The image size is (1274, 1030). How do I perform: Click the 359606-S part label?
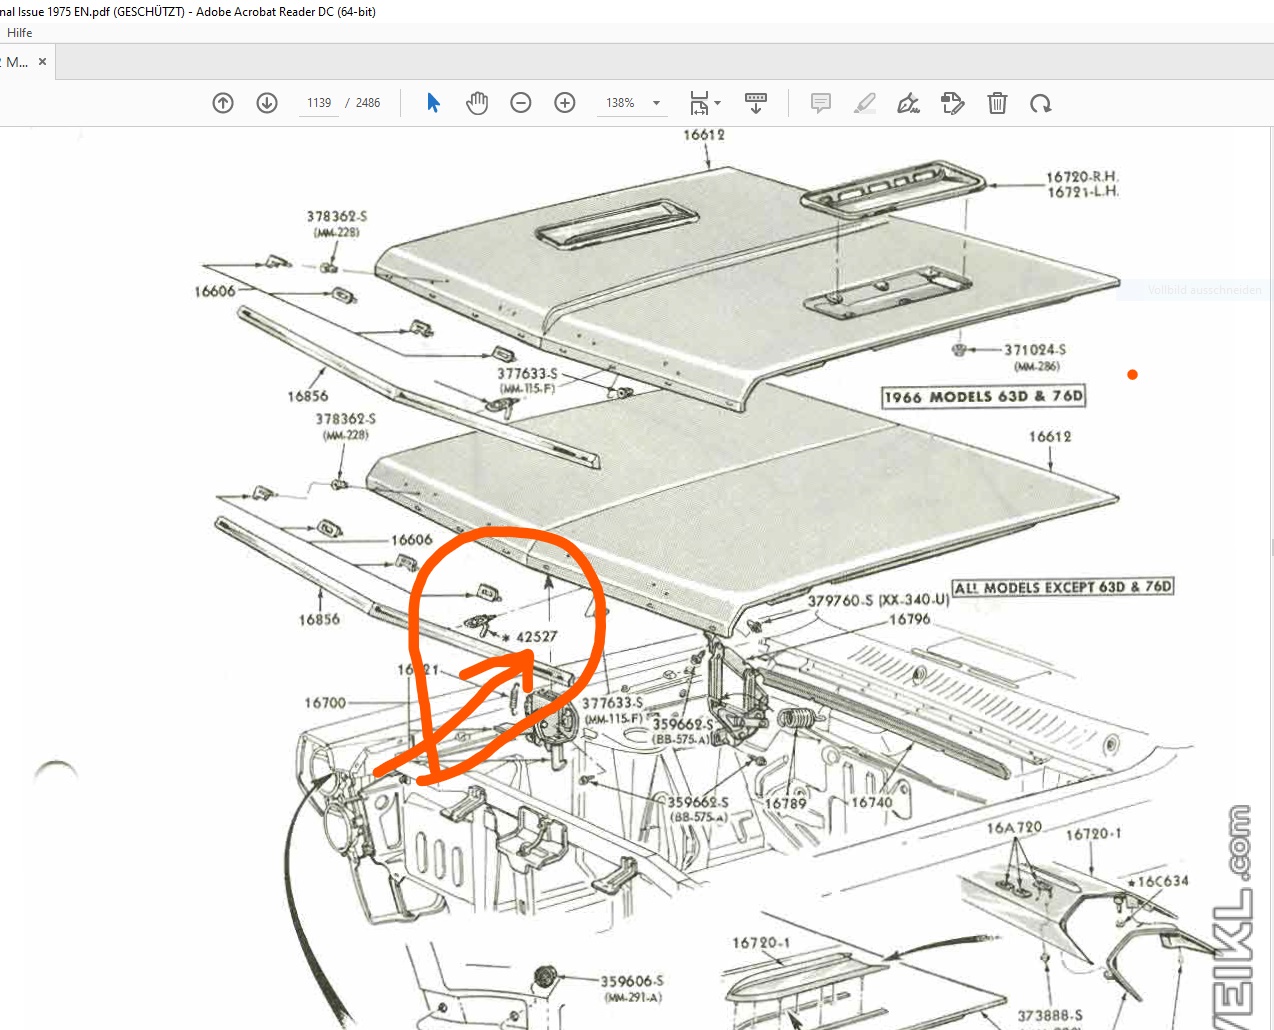click(632, 982)
